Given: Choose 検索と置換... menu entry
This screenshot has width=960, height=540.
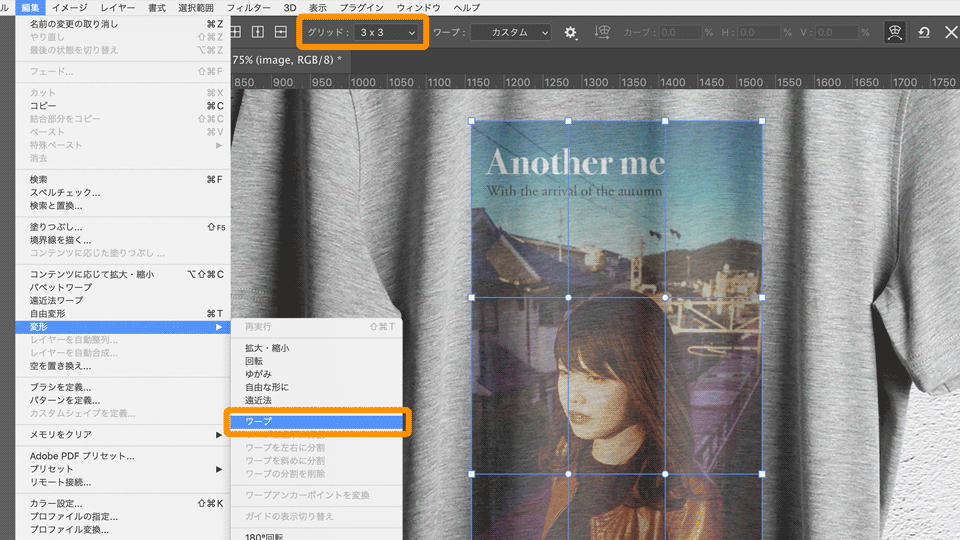Looking at the screenshot, I should pos(123,206).
